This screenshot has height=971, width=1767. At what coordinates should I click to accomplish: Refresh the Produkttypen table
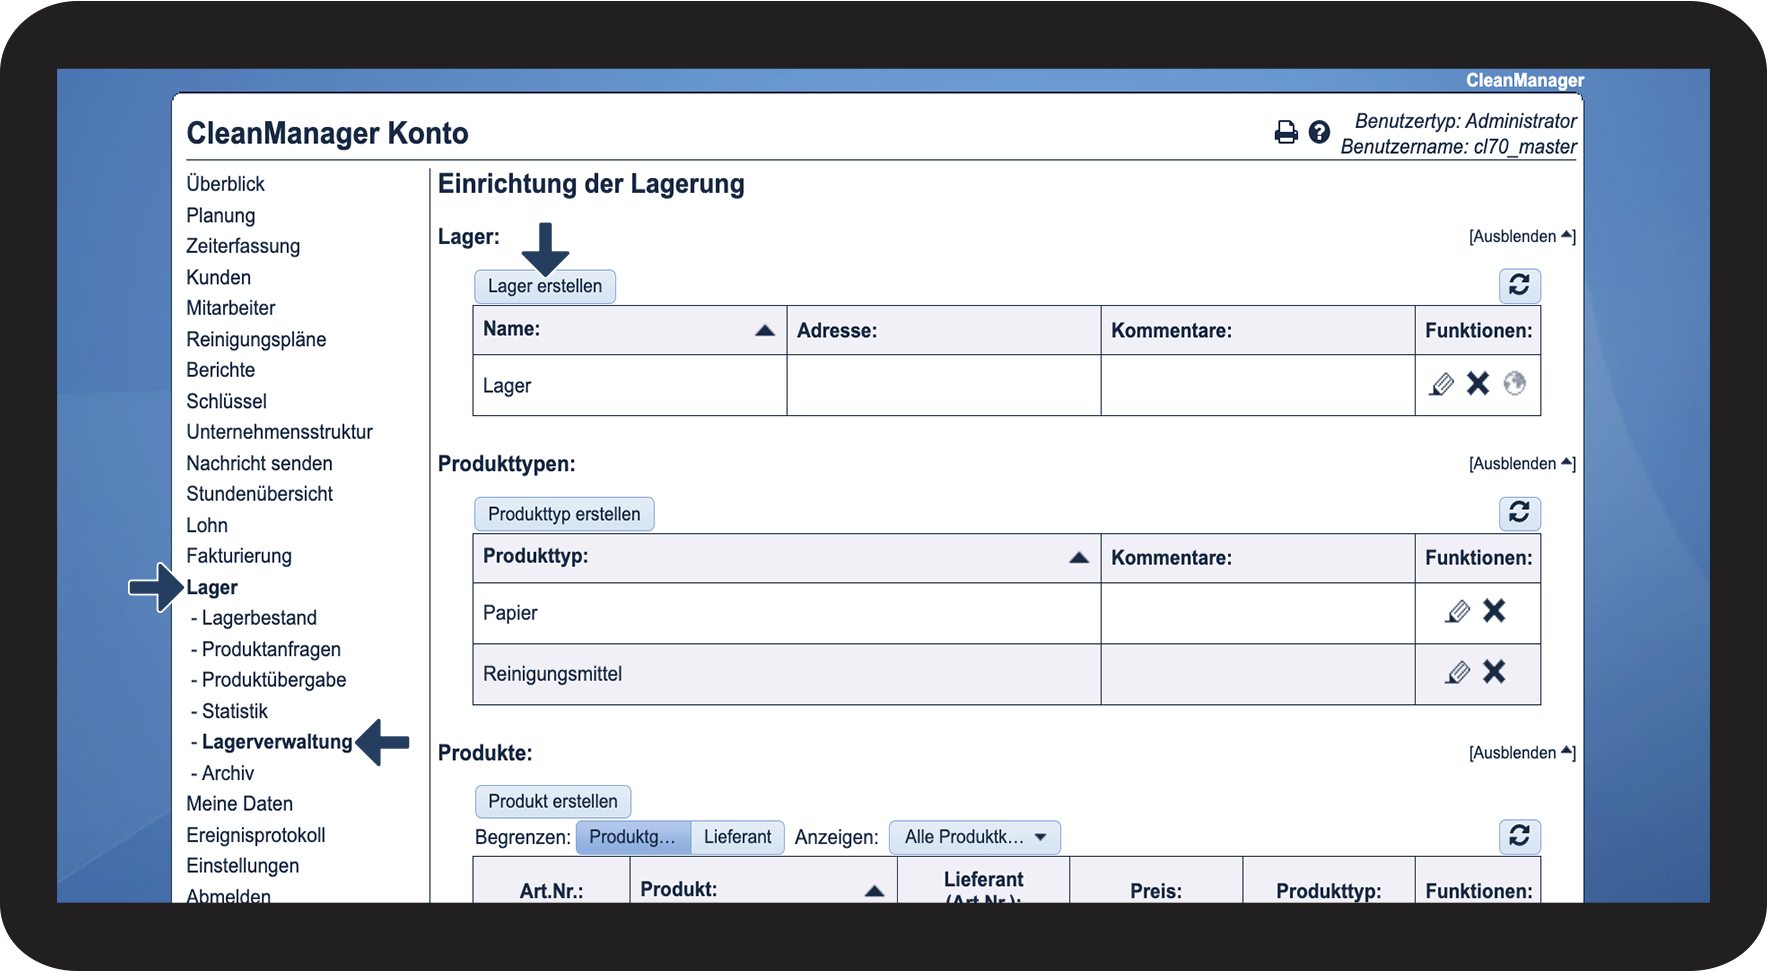click(1519, 513)
